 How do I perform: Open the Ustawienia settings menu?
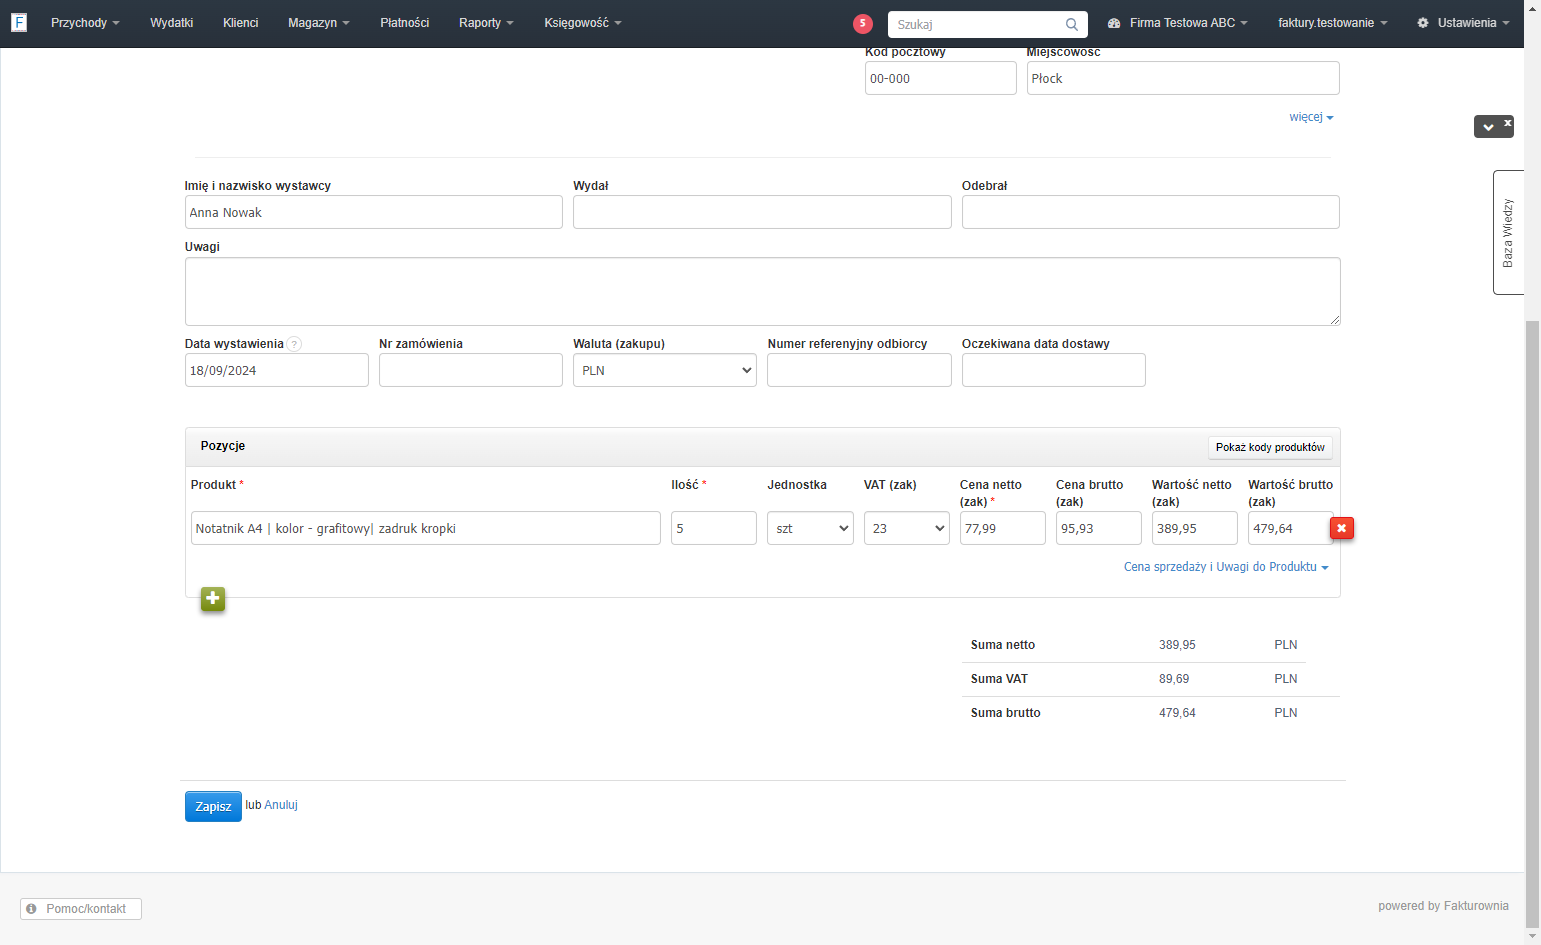coord(1463,23)
